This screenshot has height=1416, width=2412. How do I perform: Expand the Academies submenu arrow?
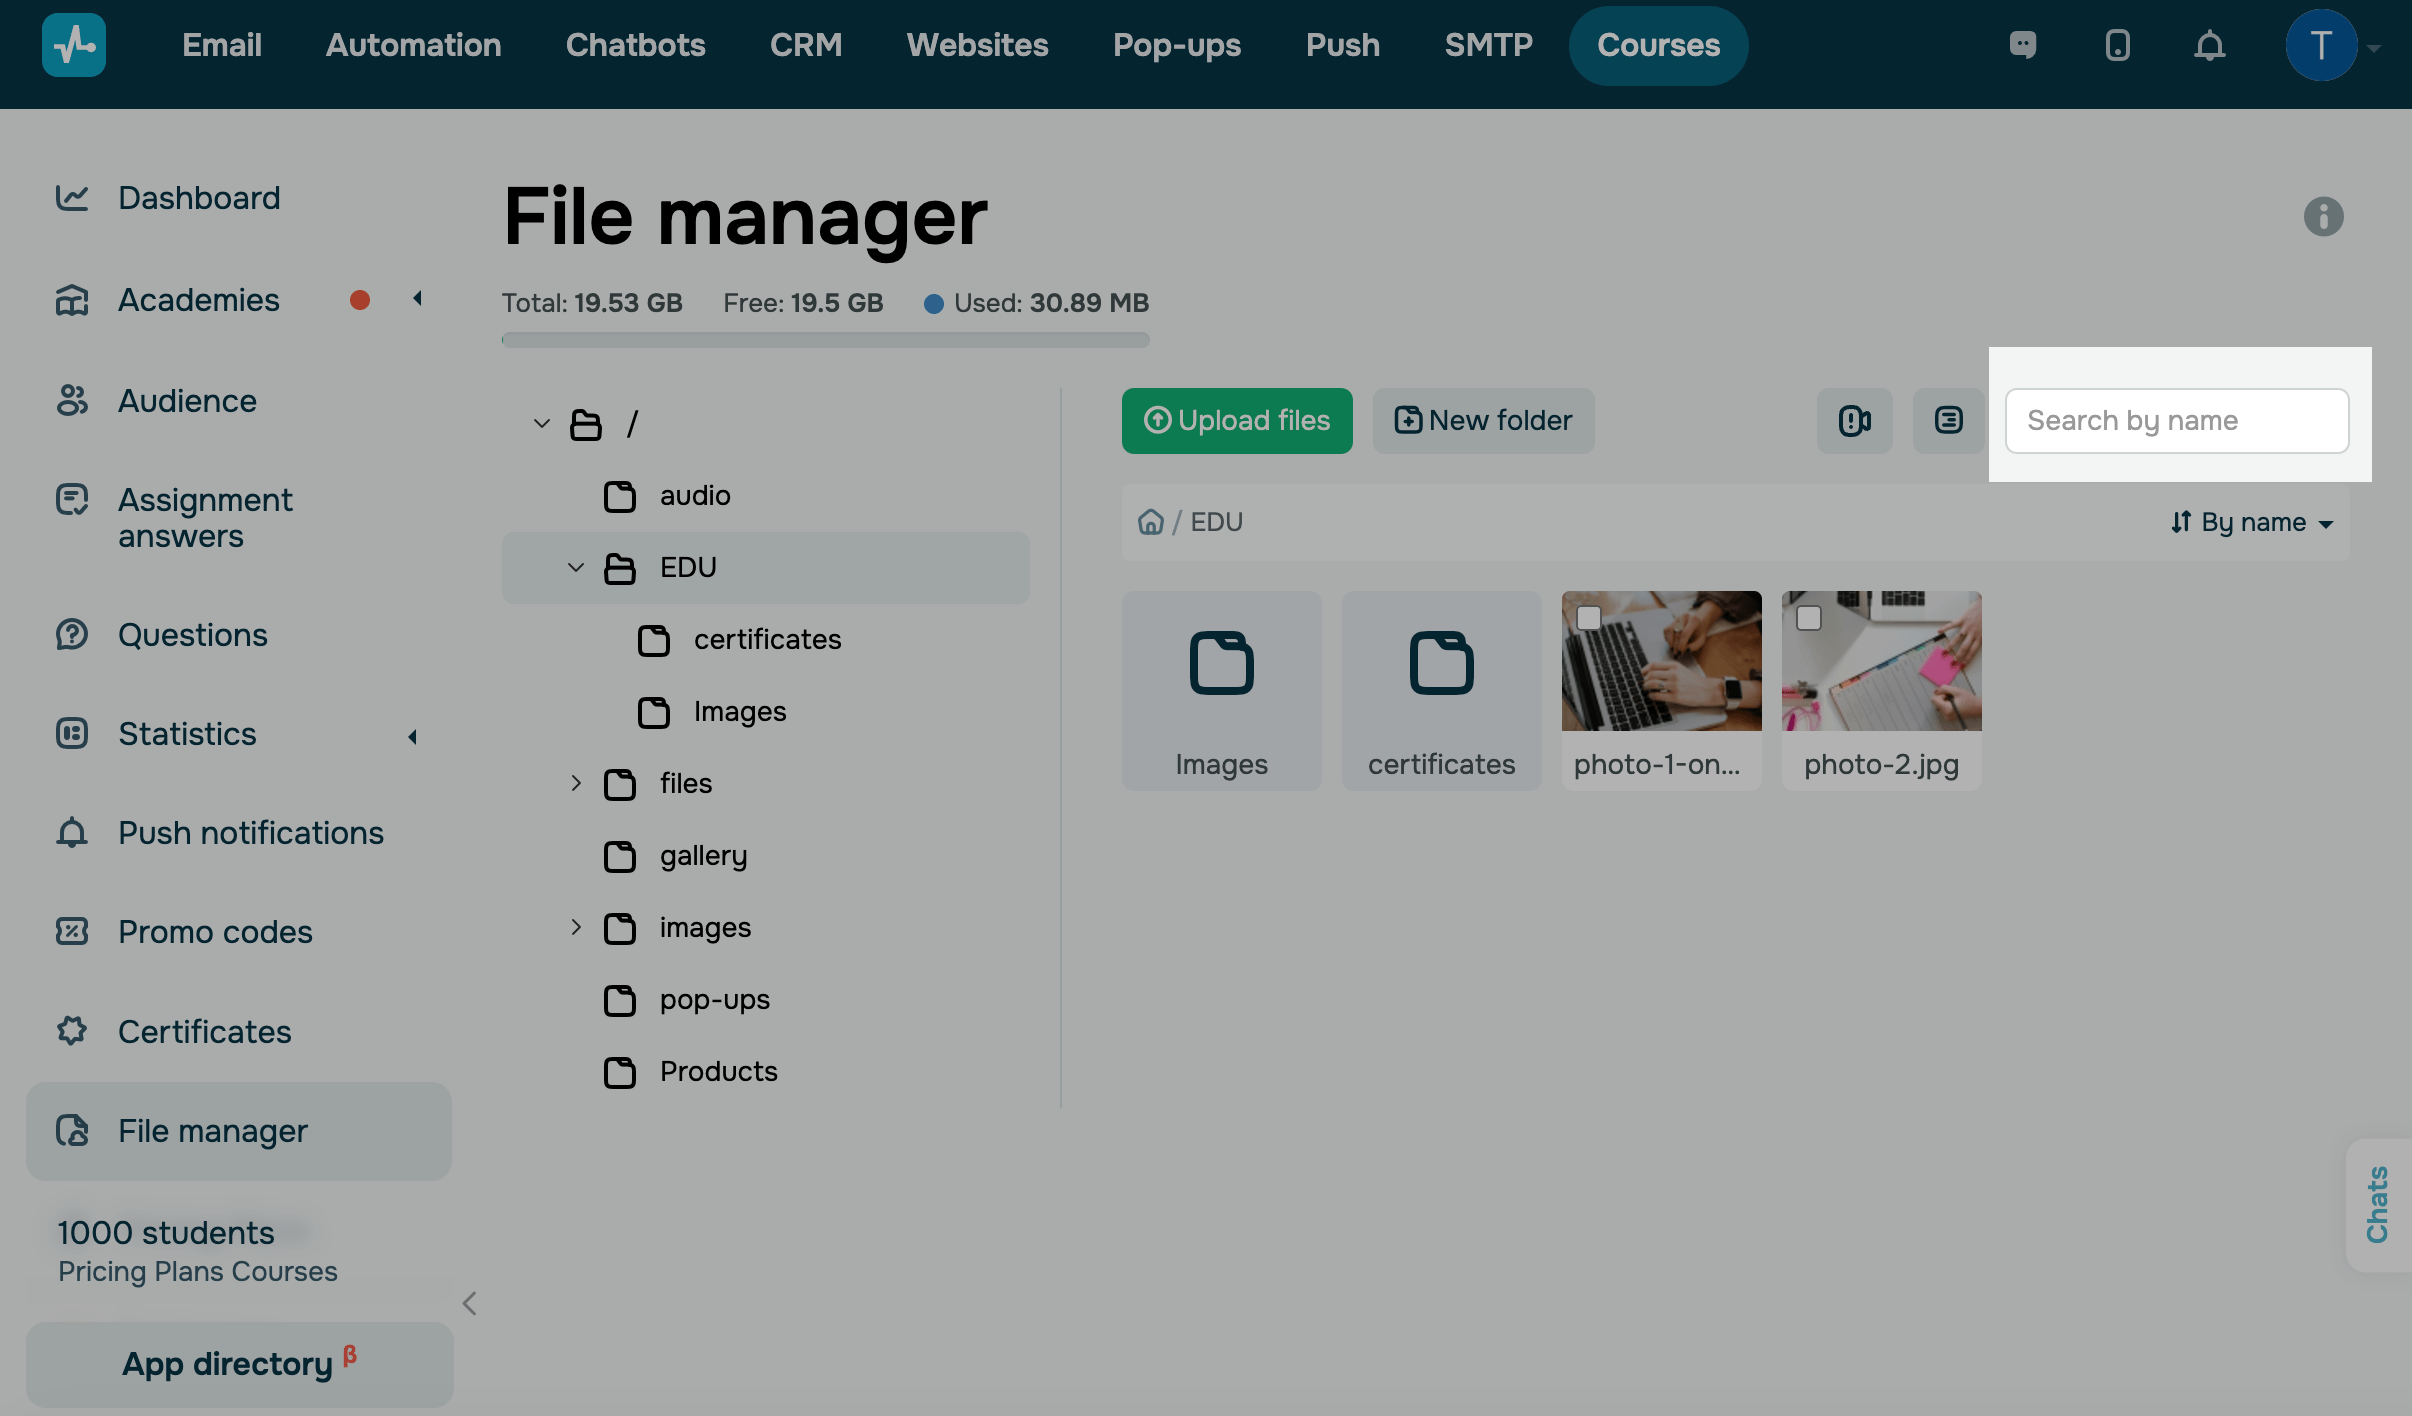417,299
